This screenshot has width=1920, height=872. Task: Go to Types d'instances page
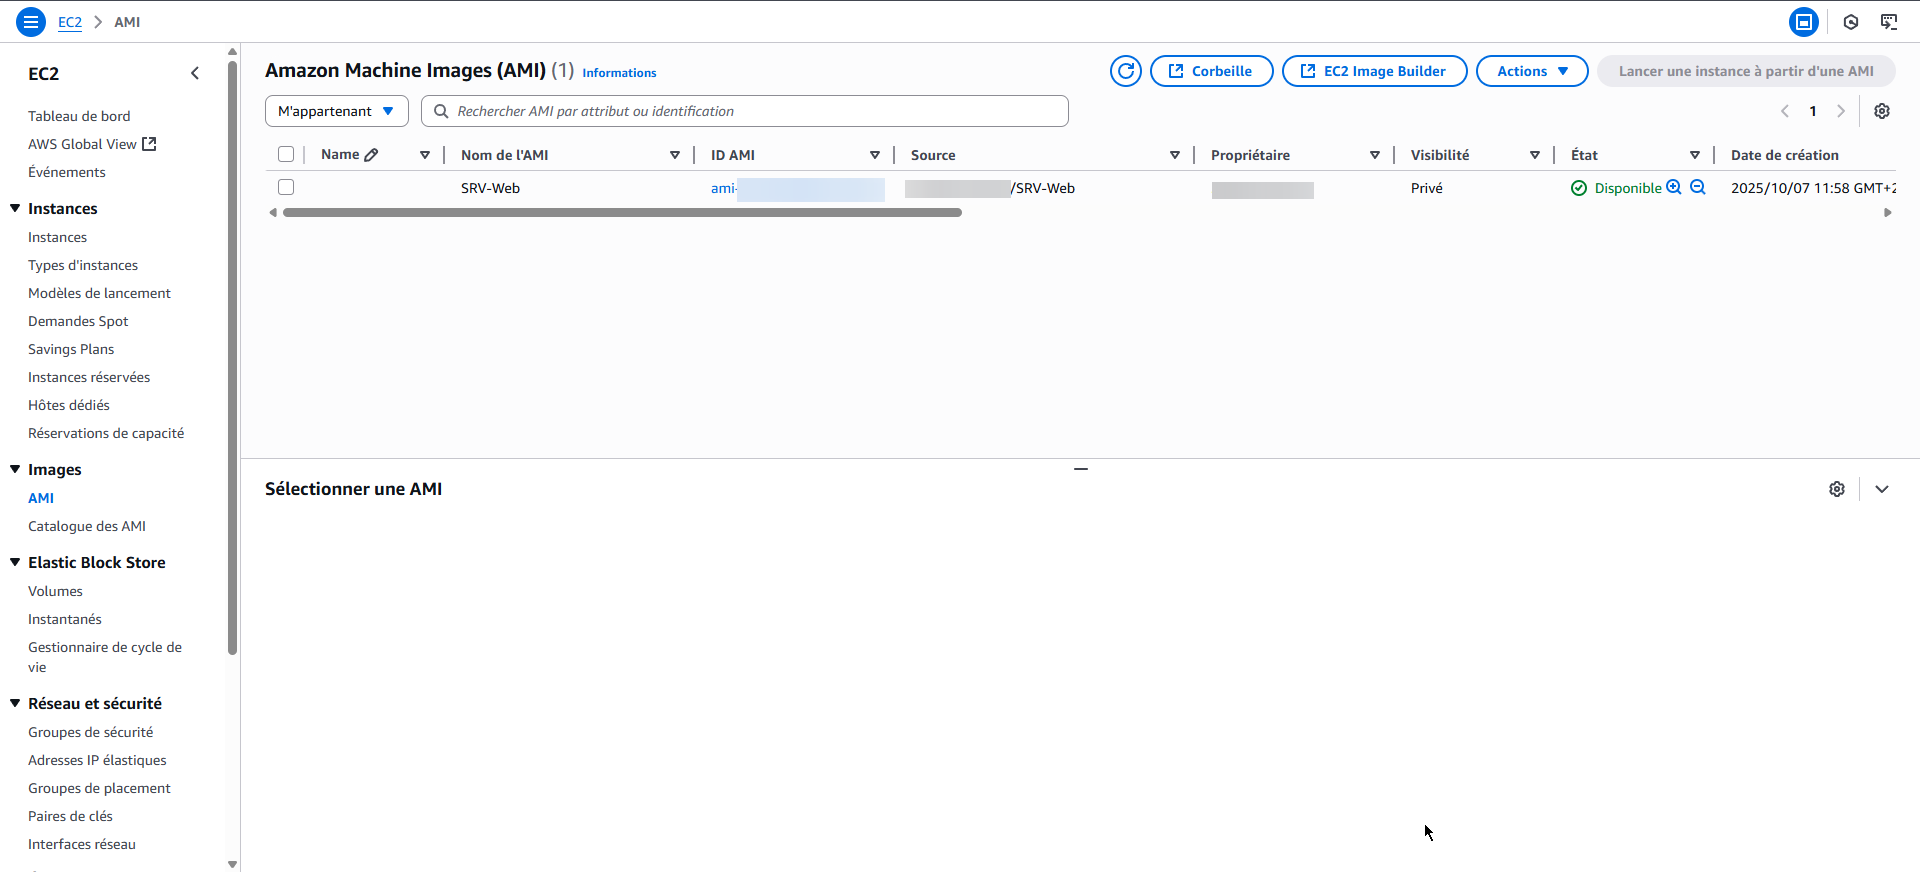point(83,265)
